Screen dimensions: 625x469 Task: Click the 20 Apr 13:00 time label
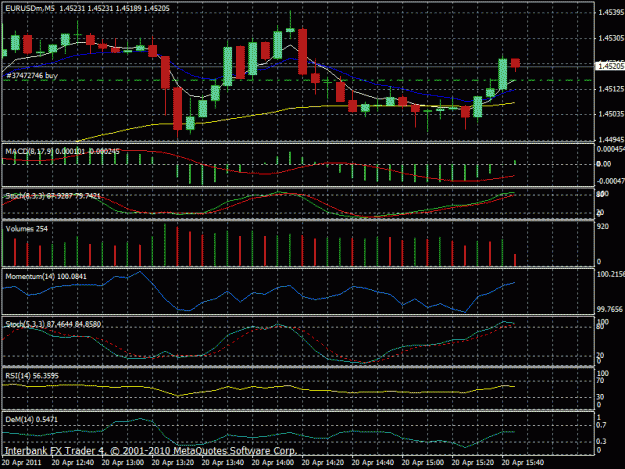pyautogui.click(x=123, y=463)
